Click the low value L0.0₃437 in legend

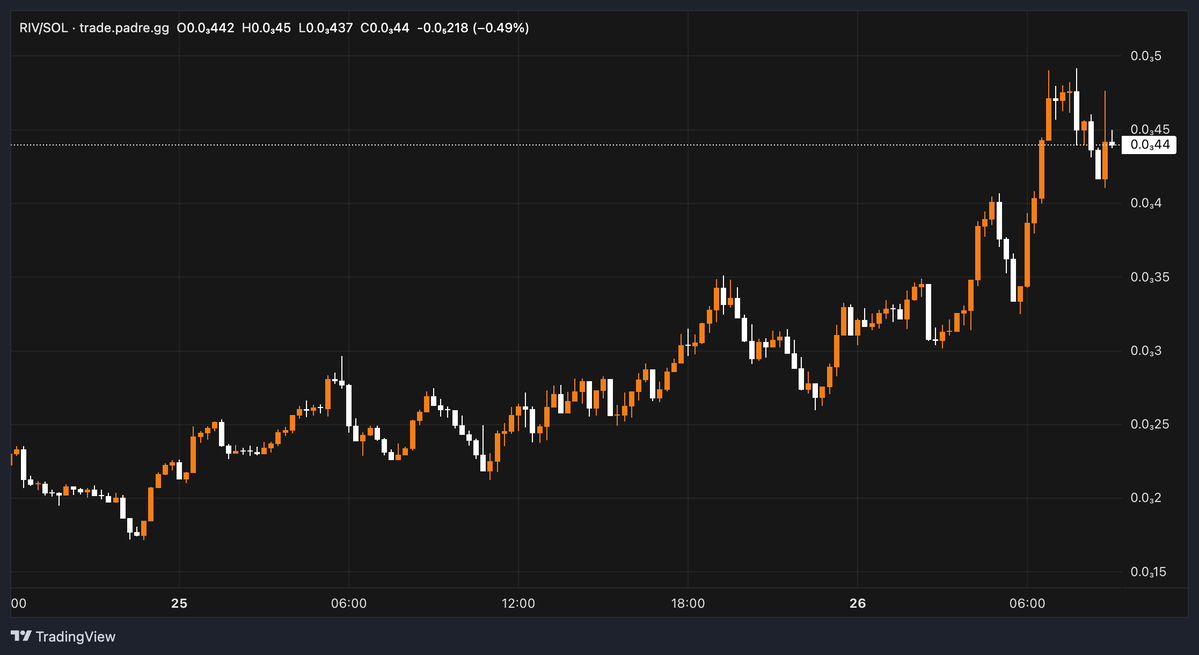[326, 28]
